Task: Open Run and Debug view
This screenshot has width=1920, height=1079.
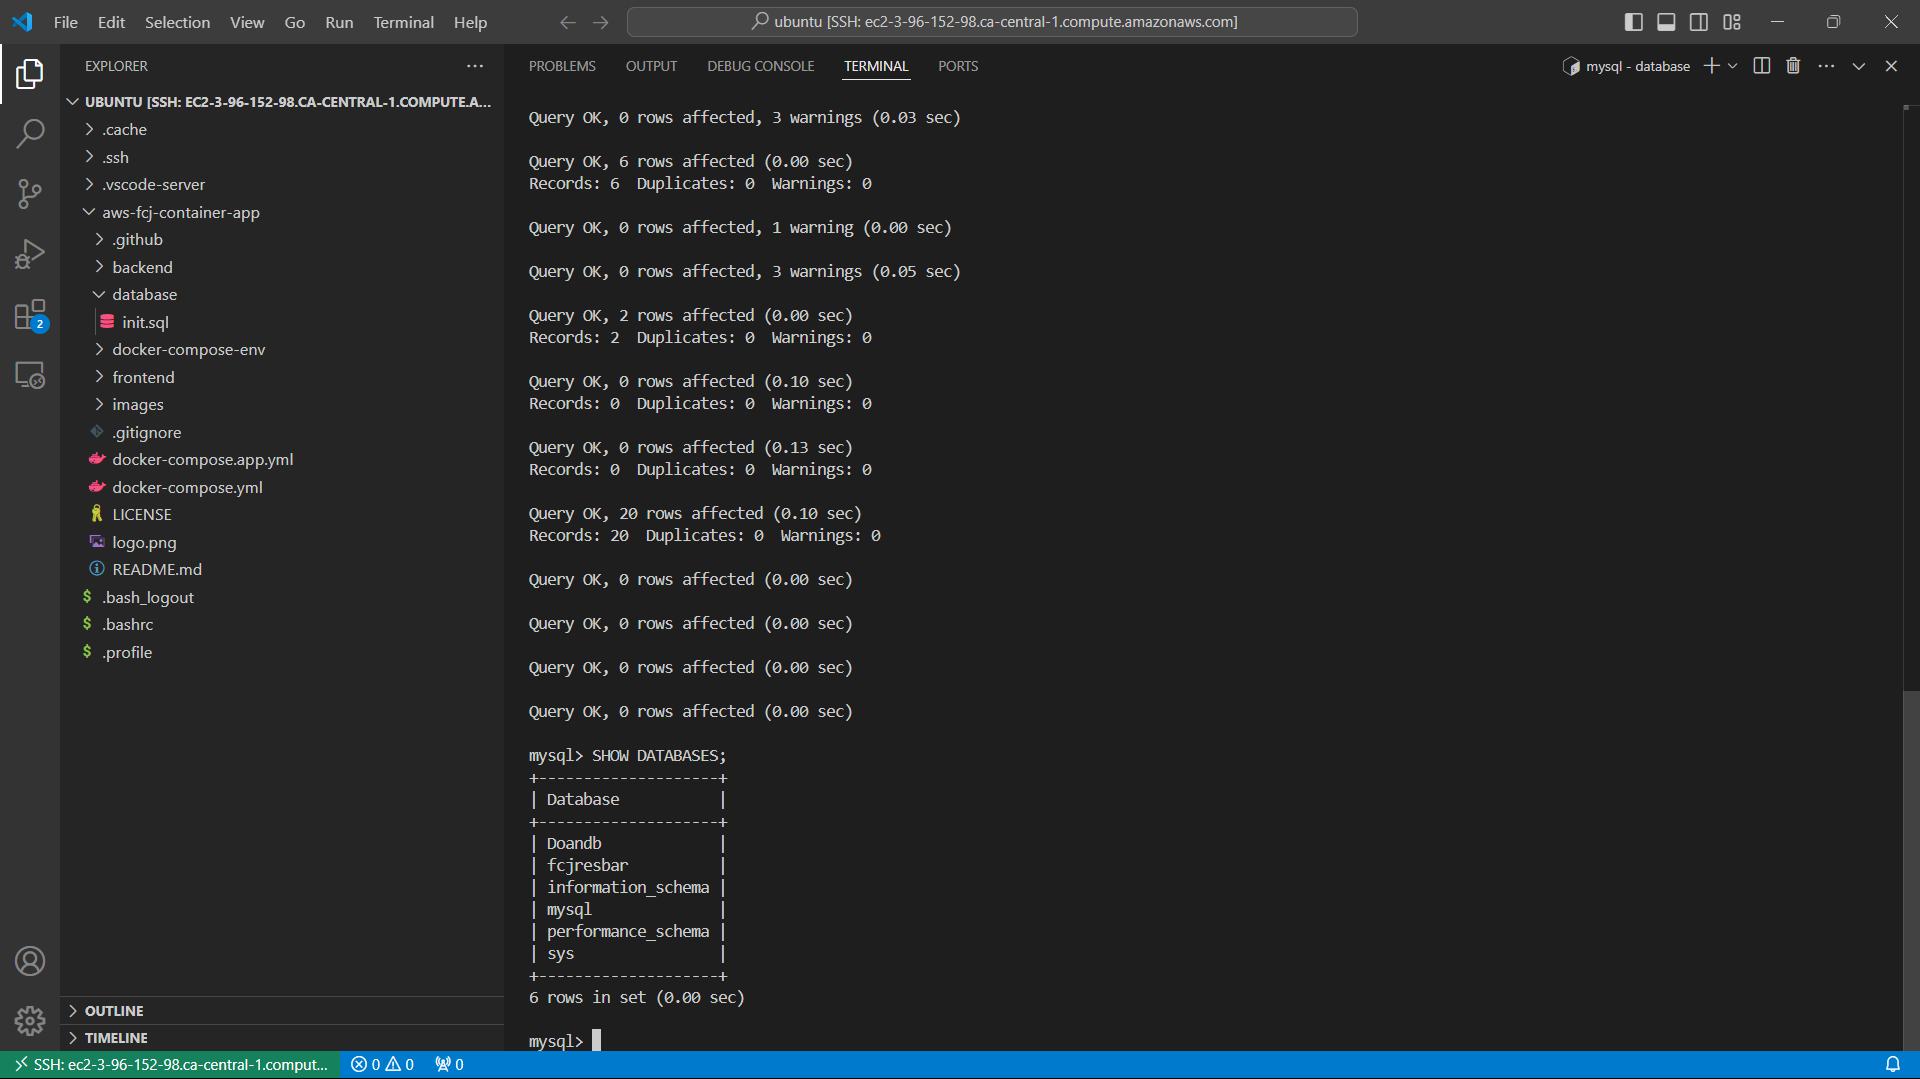Action: [30, 254]
